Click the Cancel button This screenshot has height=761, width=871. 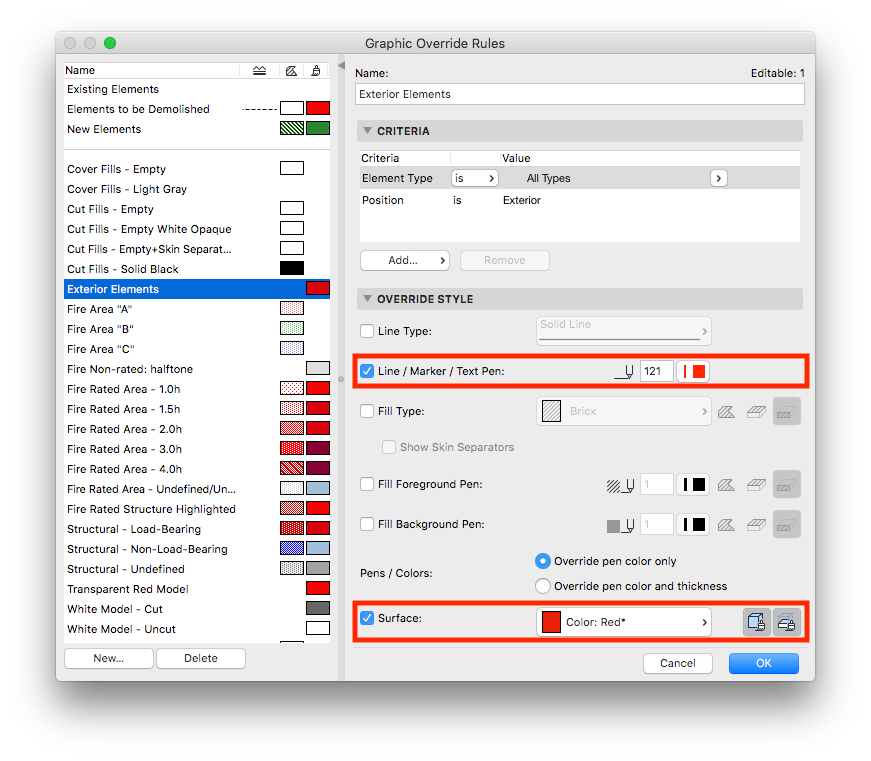(x=678, y=664)
